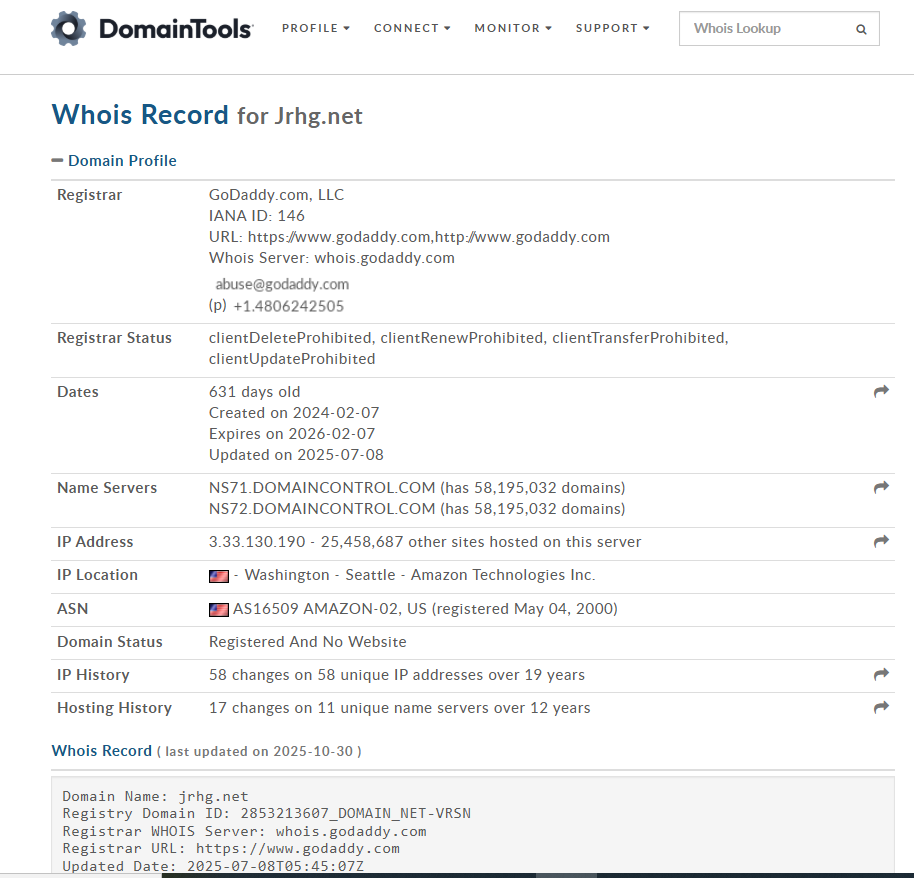Open the Profile dropdown menu

(315, 28)
